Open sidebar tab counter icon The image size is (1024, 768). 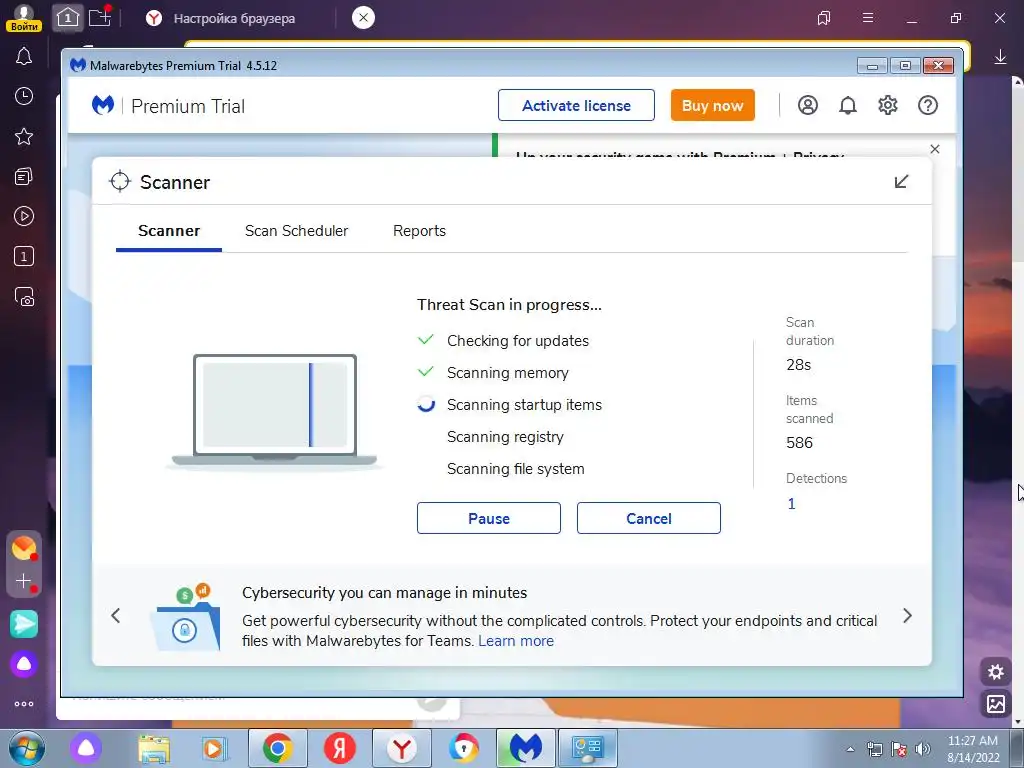tap(24, 256)
